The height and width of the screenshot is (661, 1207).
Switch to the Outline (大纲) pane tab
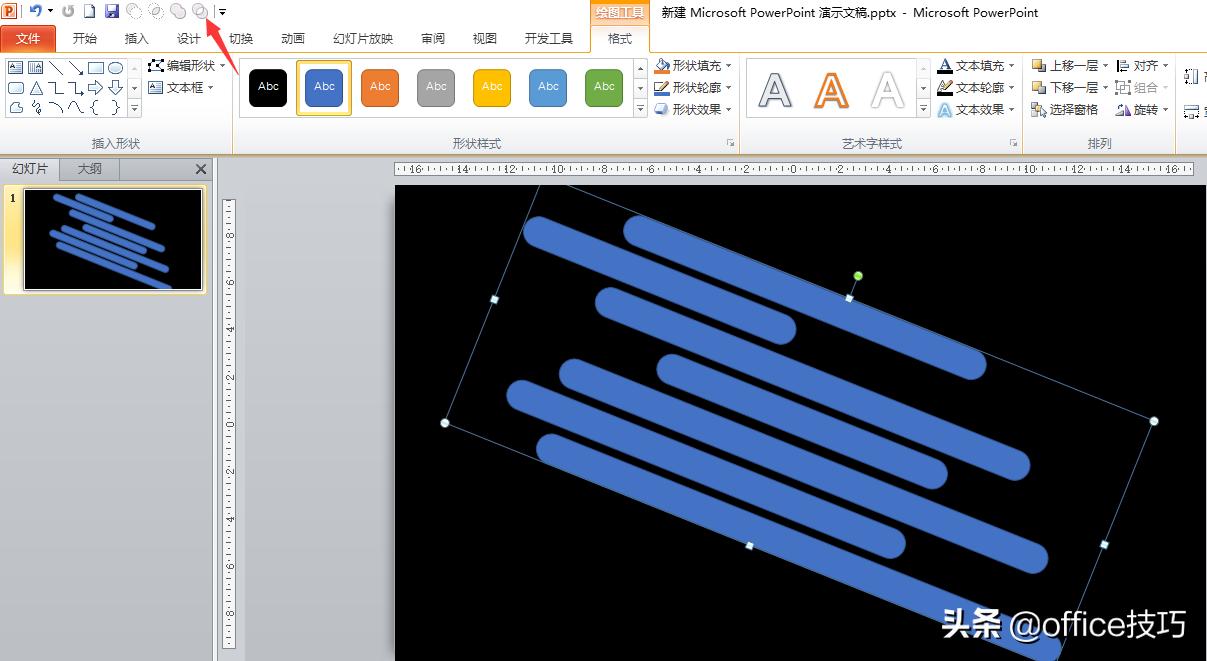tap(90, 169)
